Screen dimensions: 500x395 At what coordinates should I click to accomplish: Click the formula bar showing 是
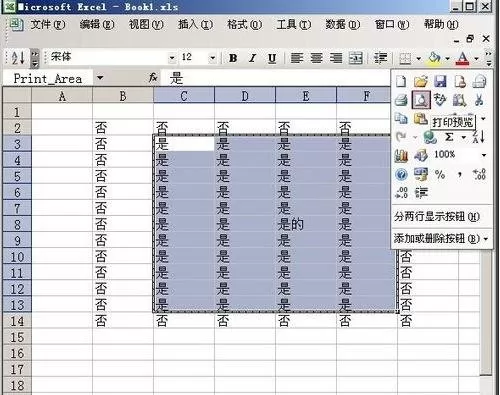[275, 78]
